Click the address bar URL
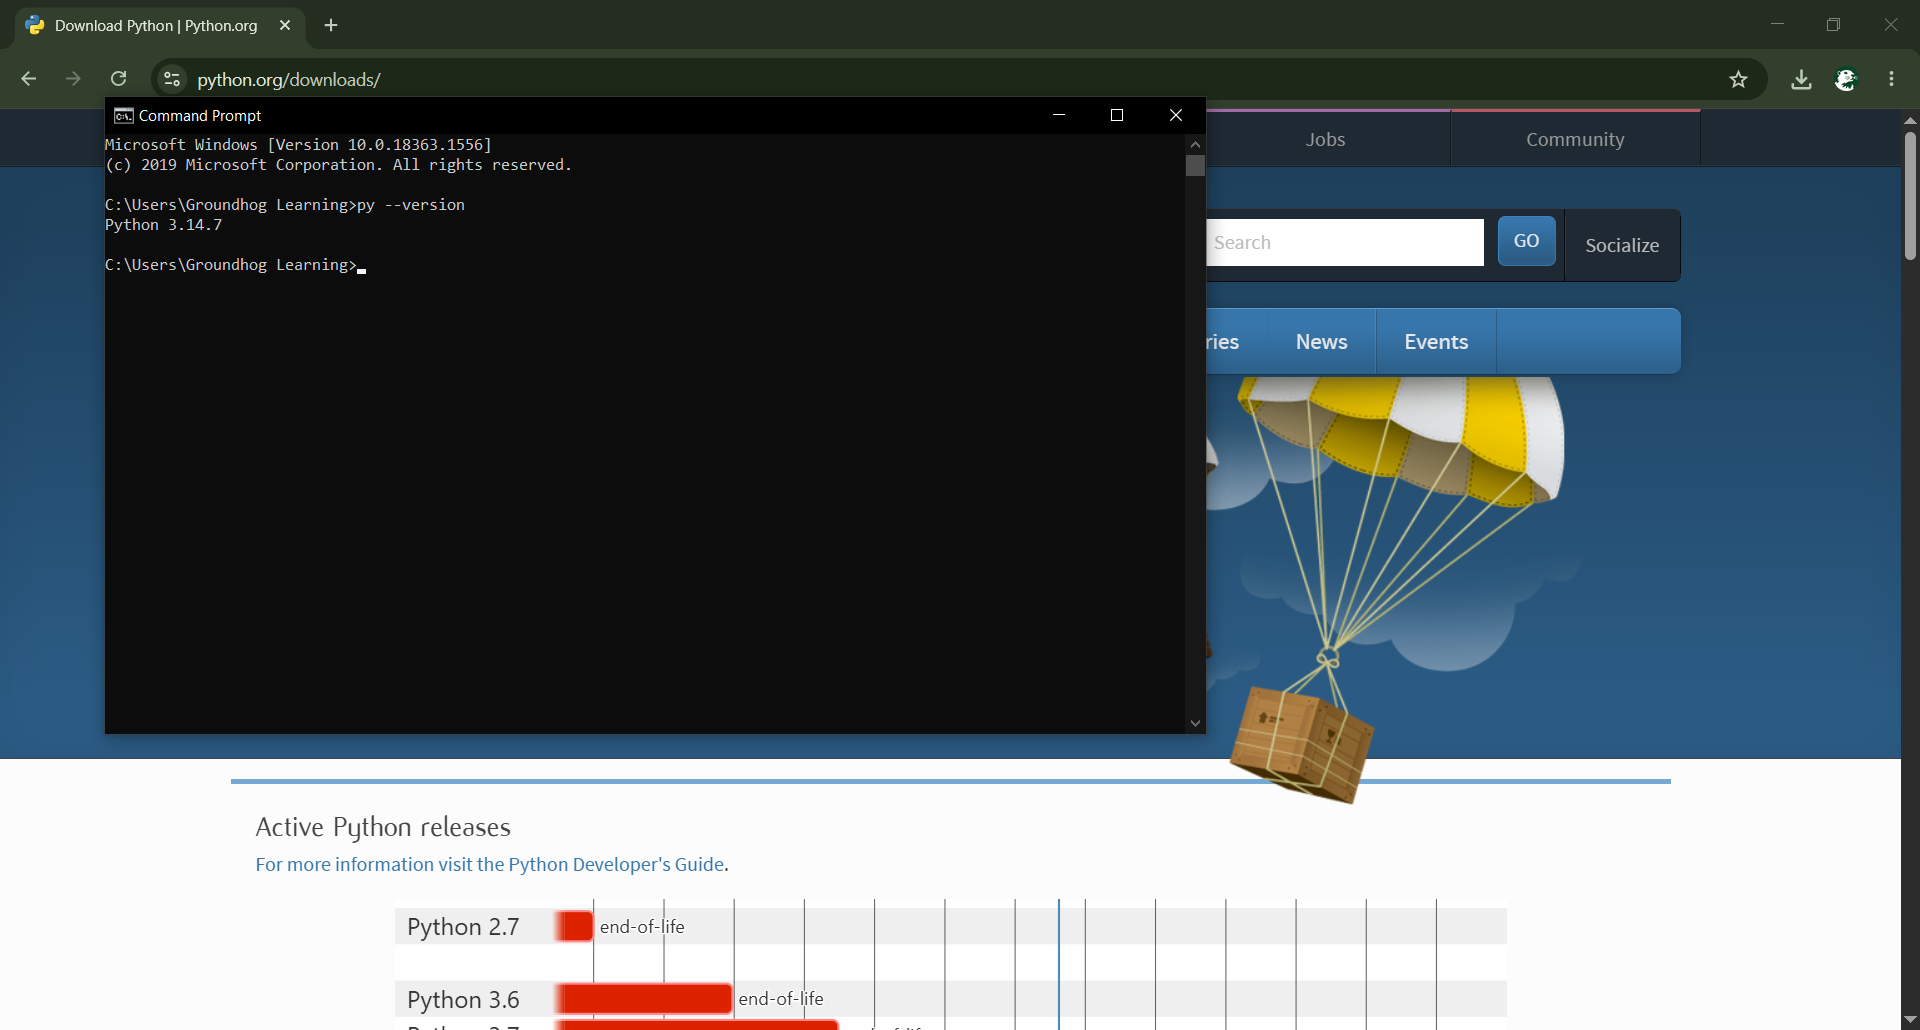Screen dimensions: 1920x1030 tap(289, 80)
